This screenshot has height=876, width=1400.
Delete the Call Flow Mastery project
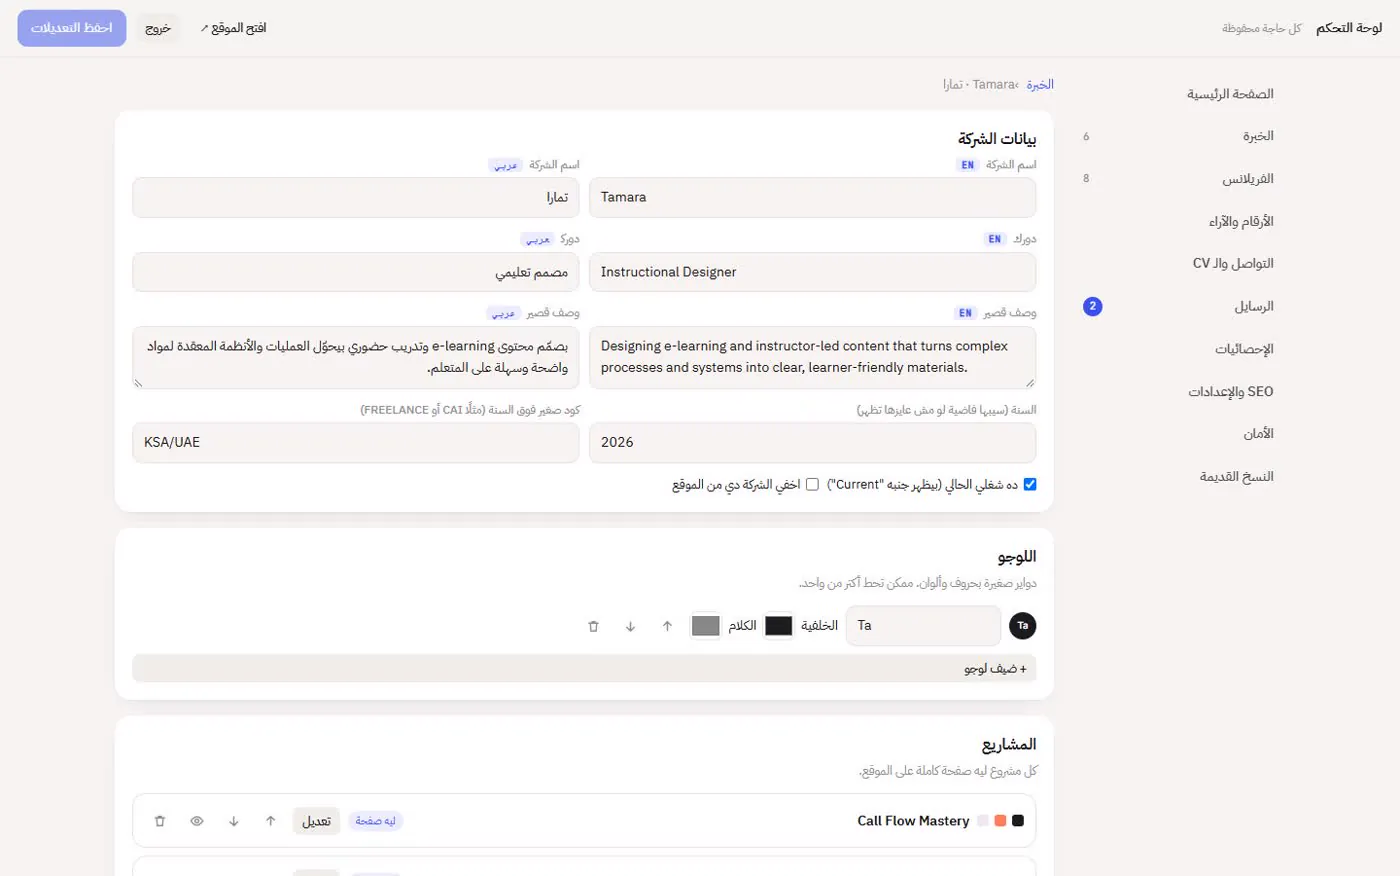click(160, 821)
